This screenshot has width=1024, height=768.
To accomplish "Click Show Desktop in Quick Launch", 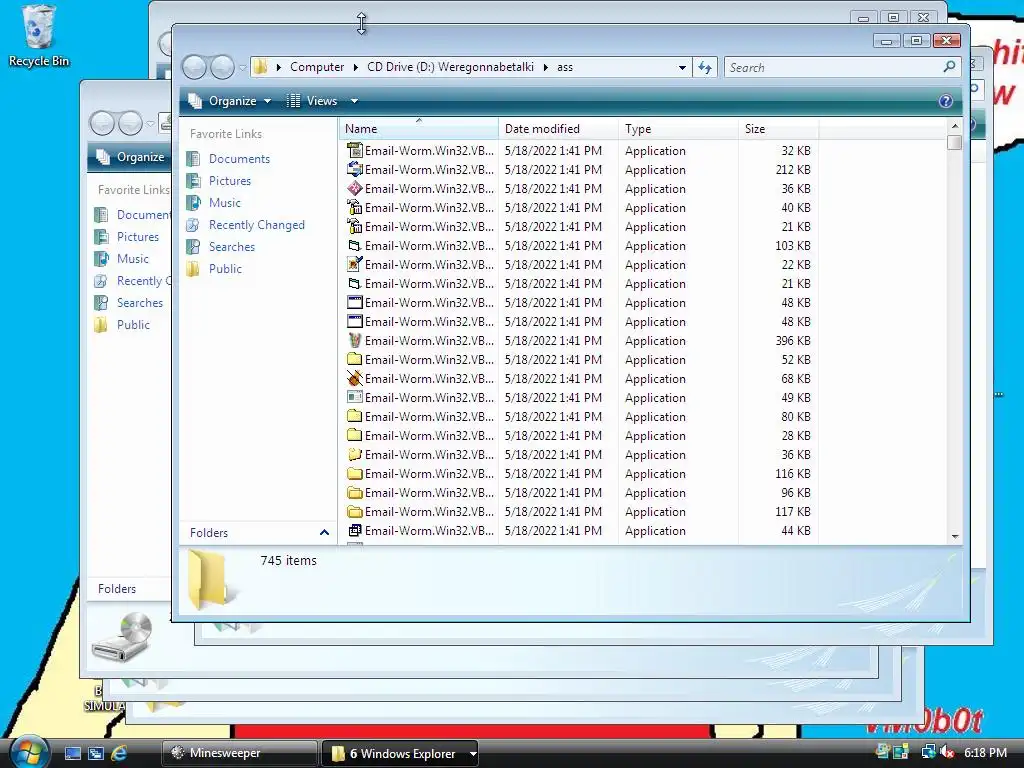I will click(x=72, y=753).
